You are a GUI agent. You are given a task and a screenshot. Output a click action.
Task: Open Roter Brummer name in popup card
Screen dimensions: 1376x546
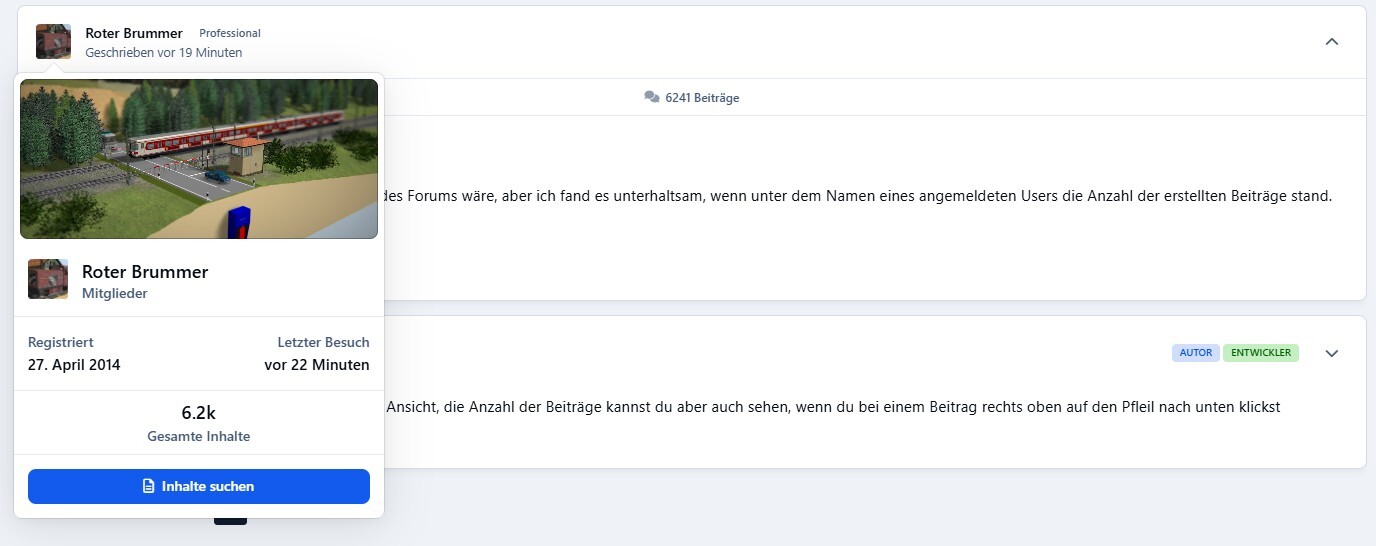(x=145, y=272)
